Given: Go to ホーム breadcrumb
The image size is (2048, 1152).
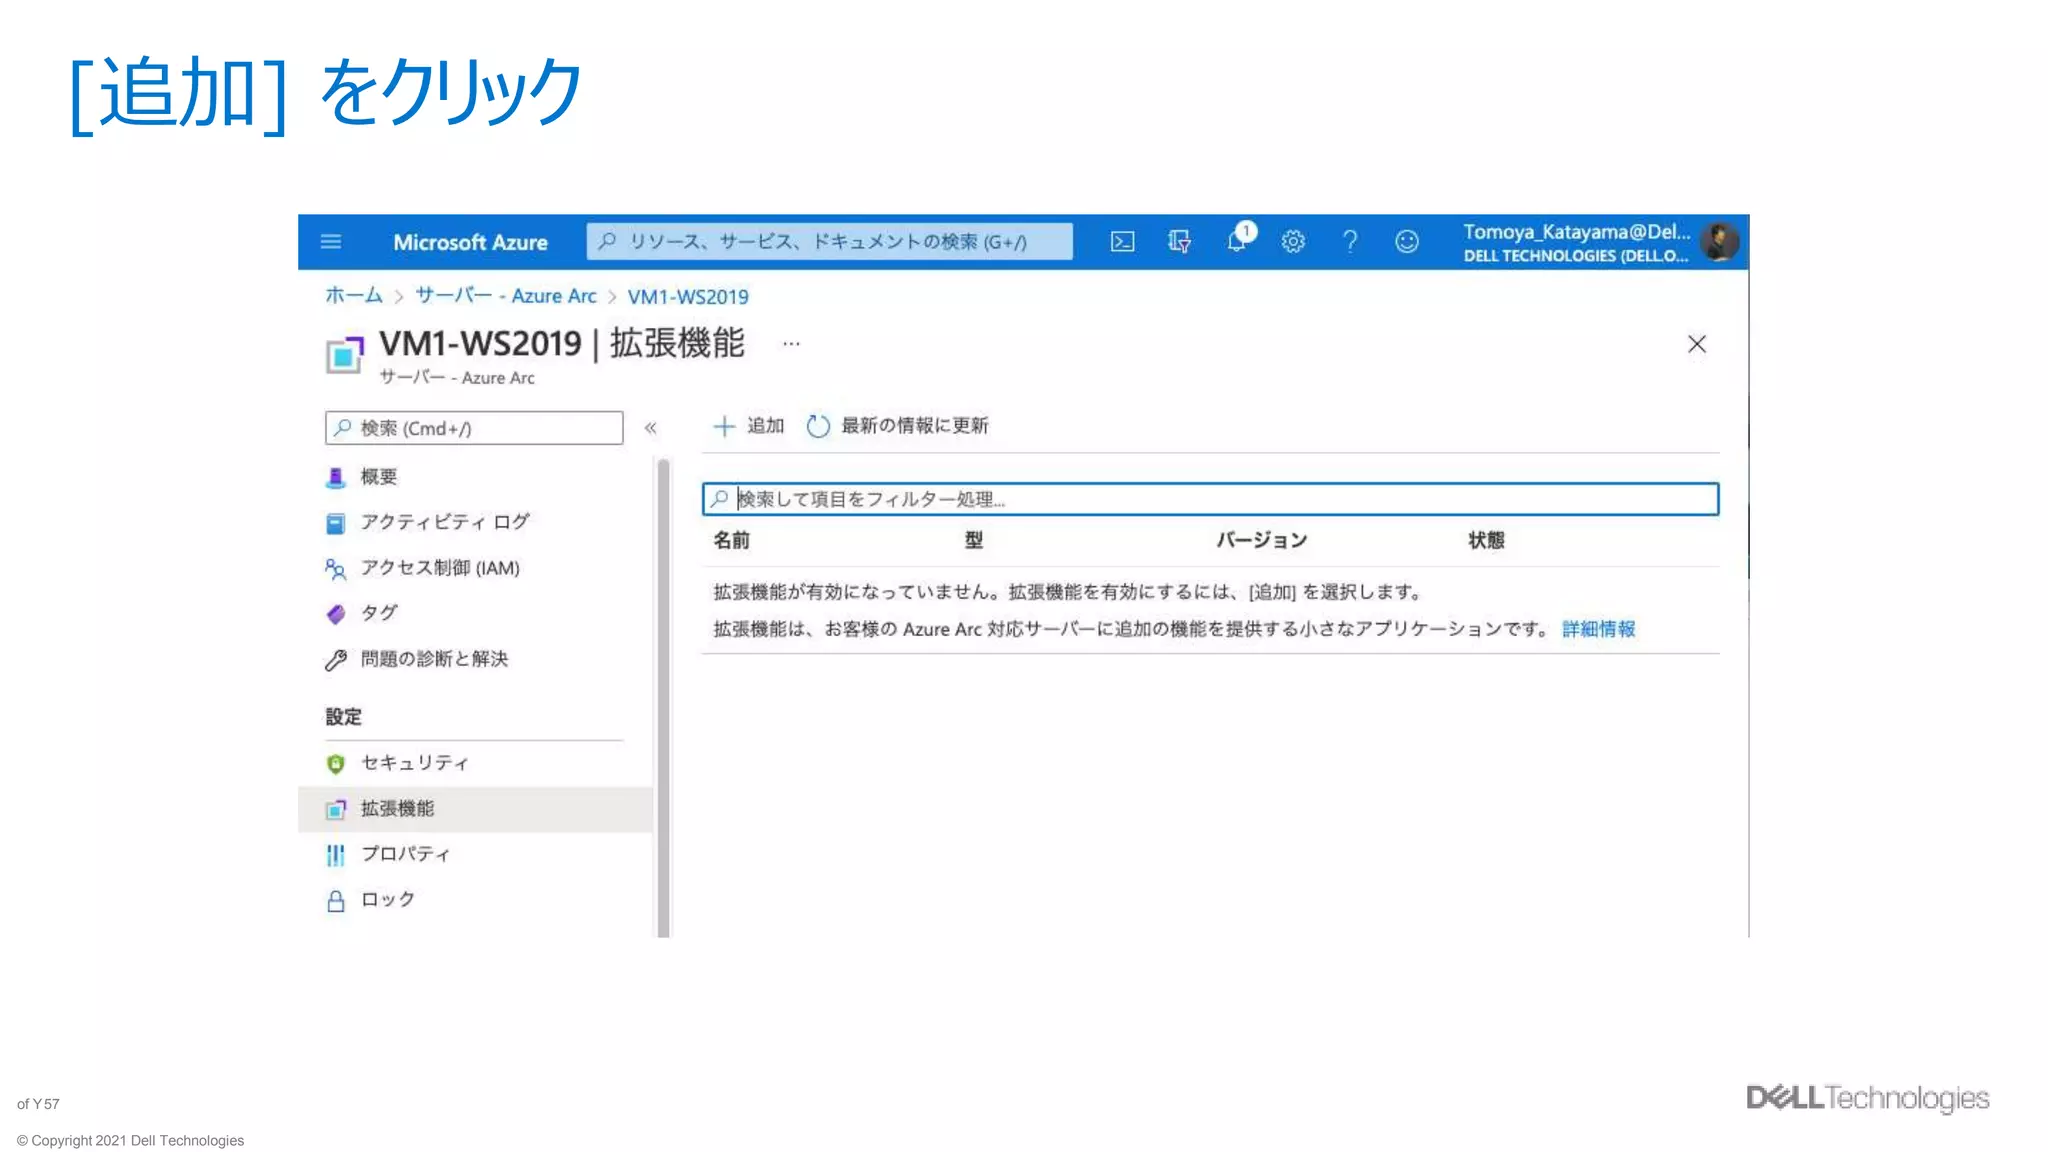Looking at the screenshot, I should coord(354,296).
